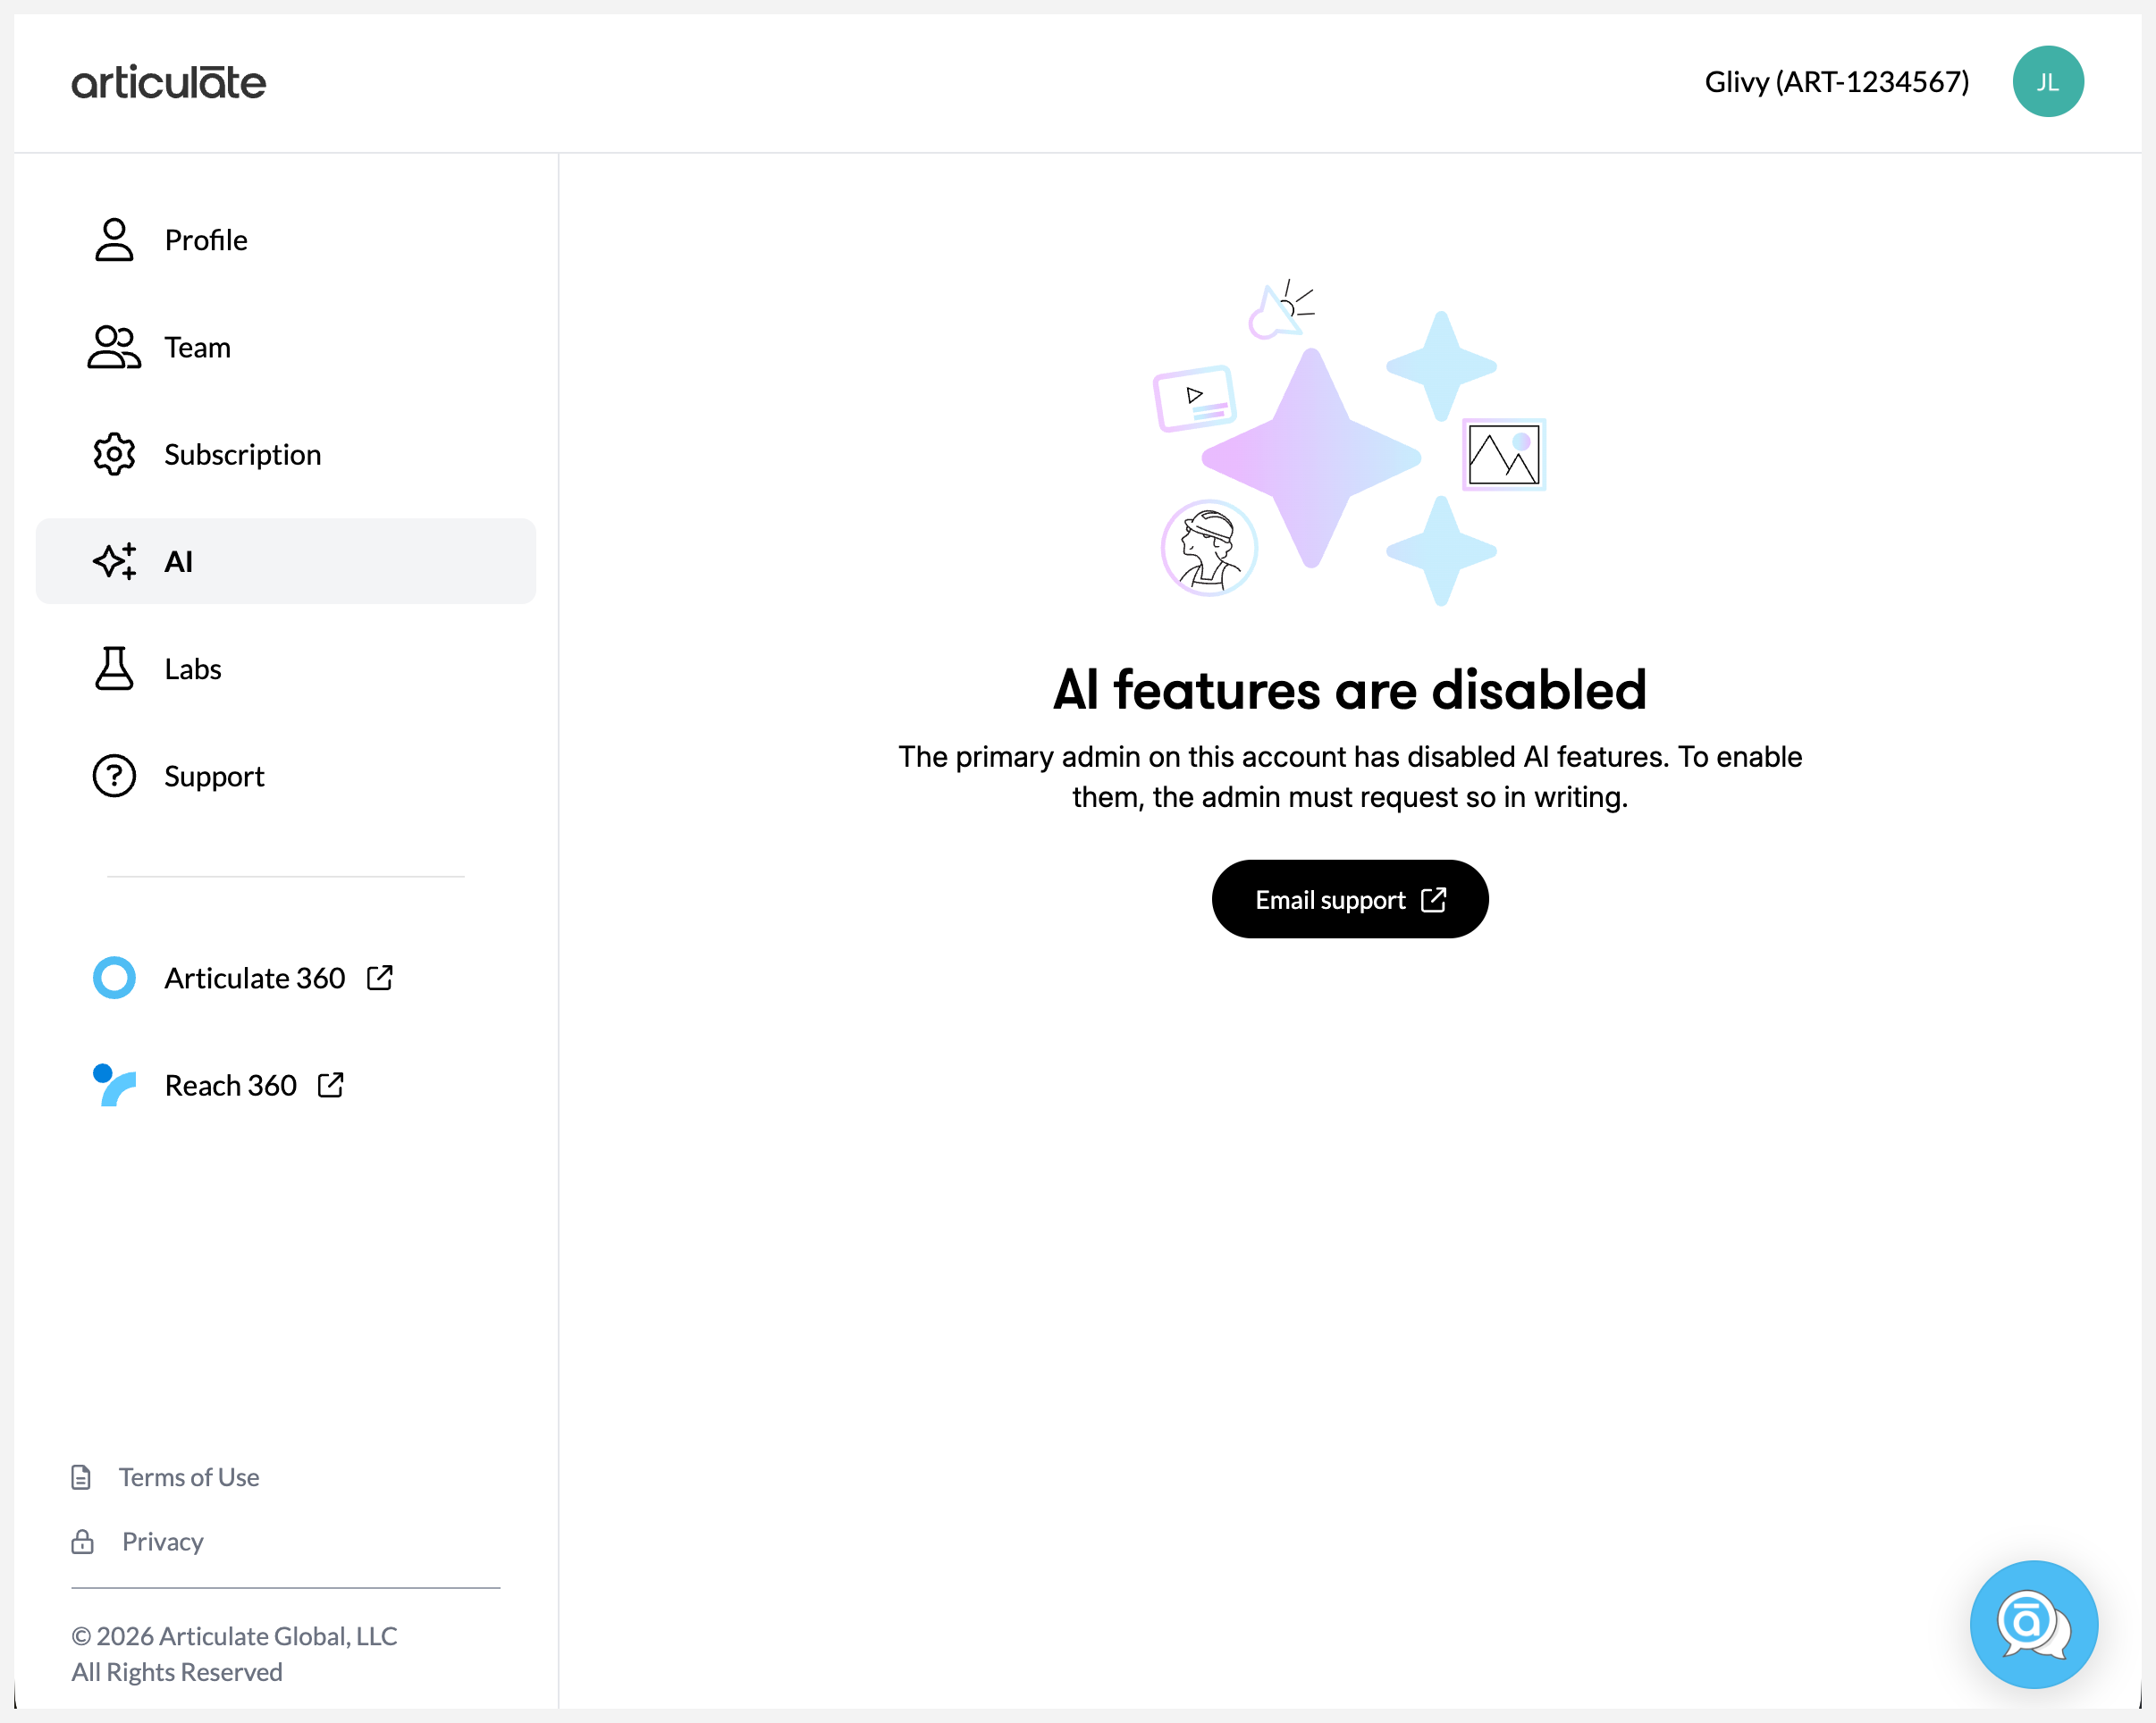Click the Email support button
The height and width of the screenshot is (1723, 2156).
[1349, 899]
